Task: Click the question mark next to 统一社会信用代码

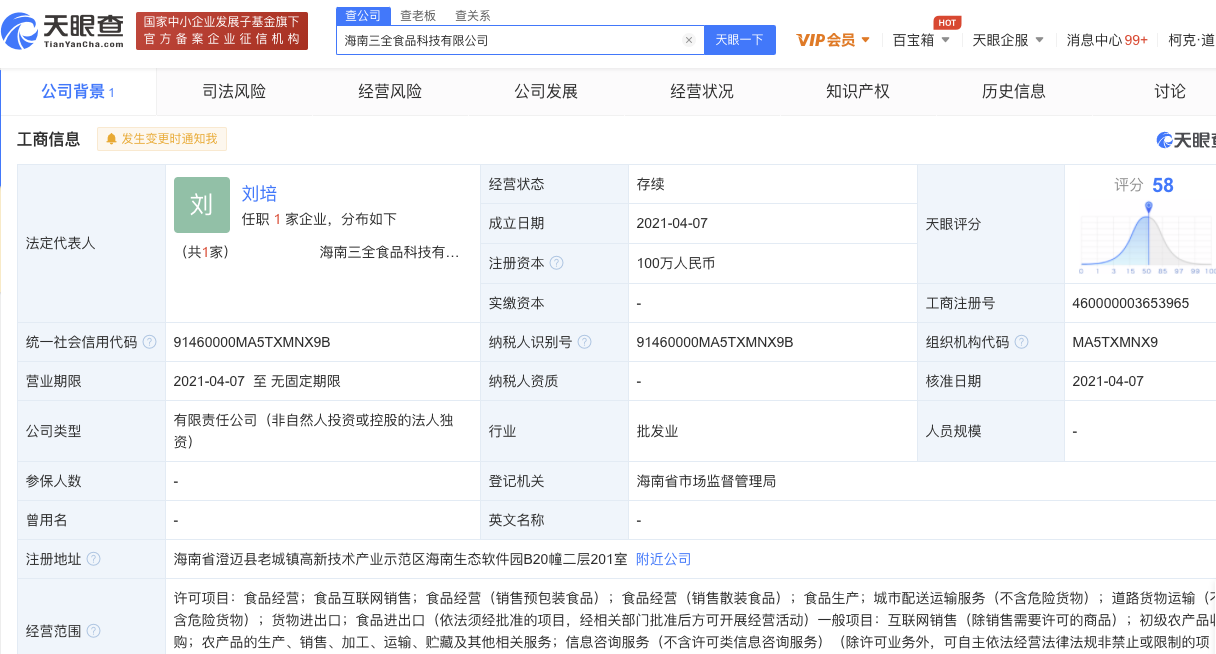Action: 149,341
